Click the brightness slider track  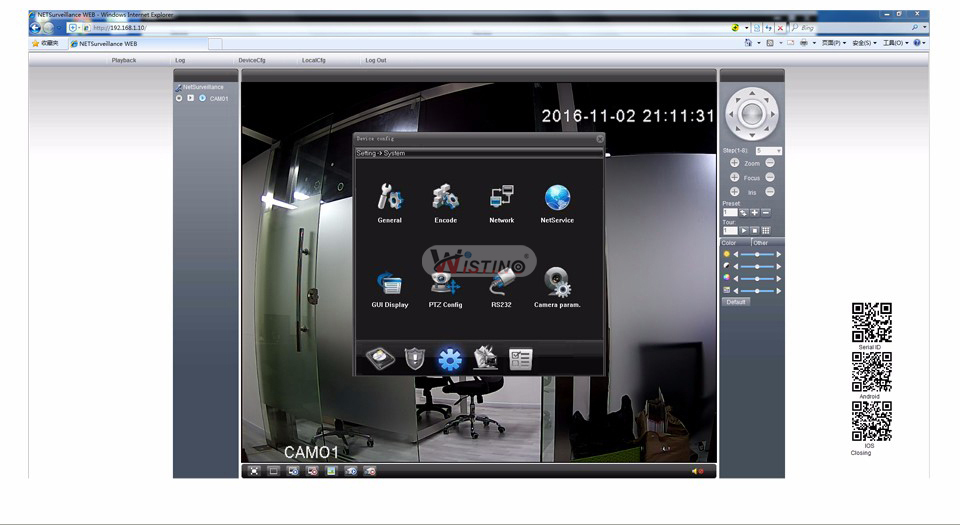click(757, 254)
